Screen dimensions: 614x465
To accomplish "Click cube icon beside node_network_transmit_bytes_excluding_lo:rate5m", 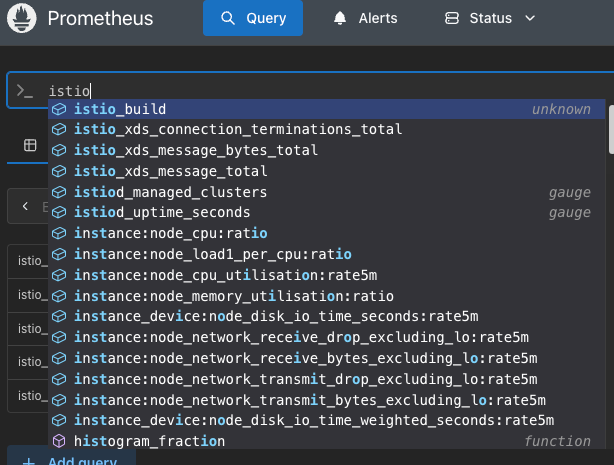I will coord(59,400).
